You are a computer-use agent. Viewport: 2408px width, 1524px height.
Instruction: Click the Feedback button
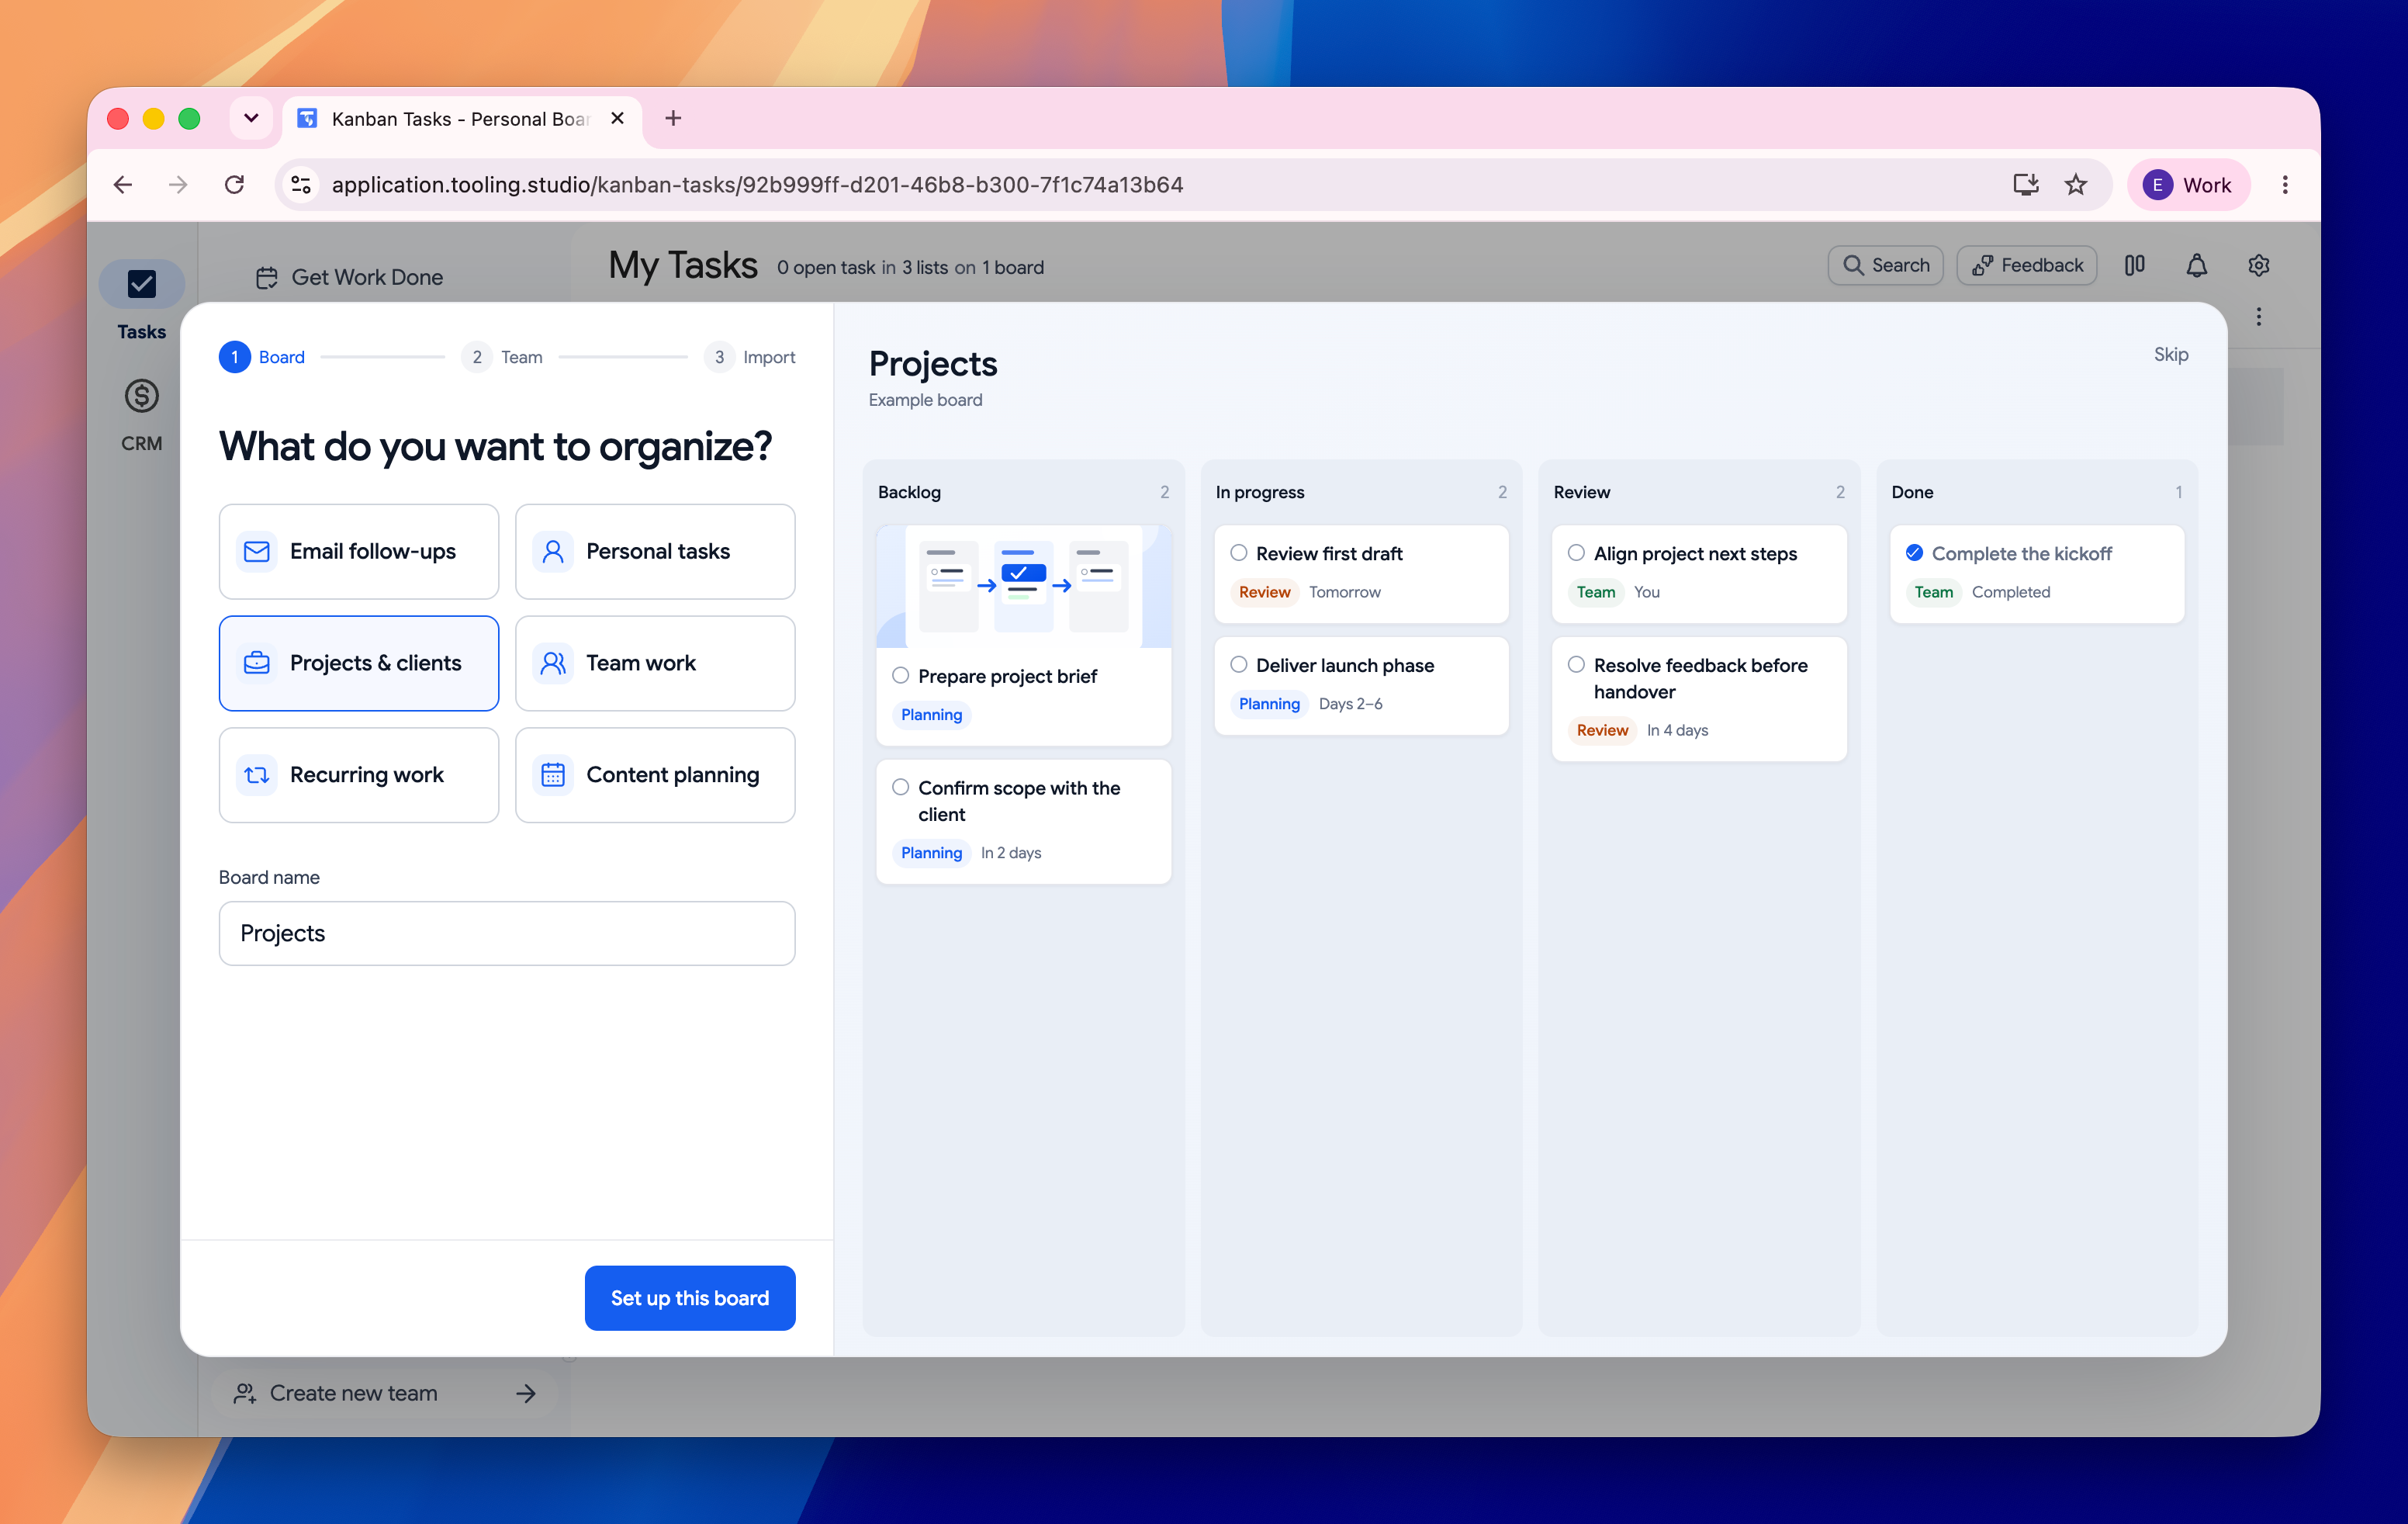click(2026, 265)
